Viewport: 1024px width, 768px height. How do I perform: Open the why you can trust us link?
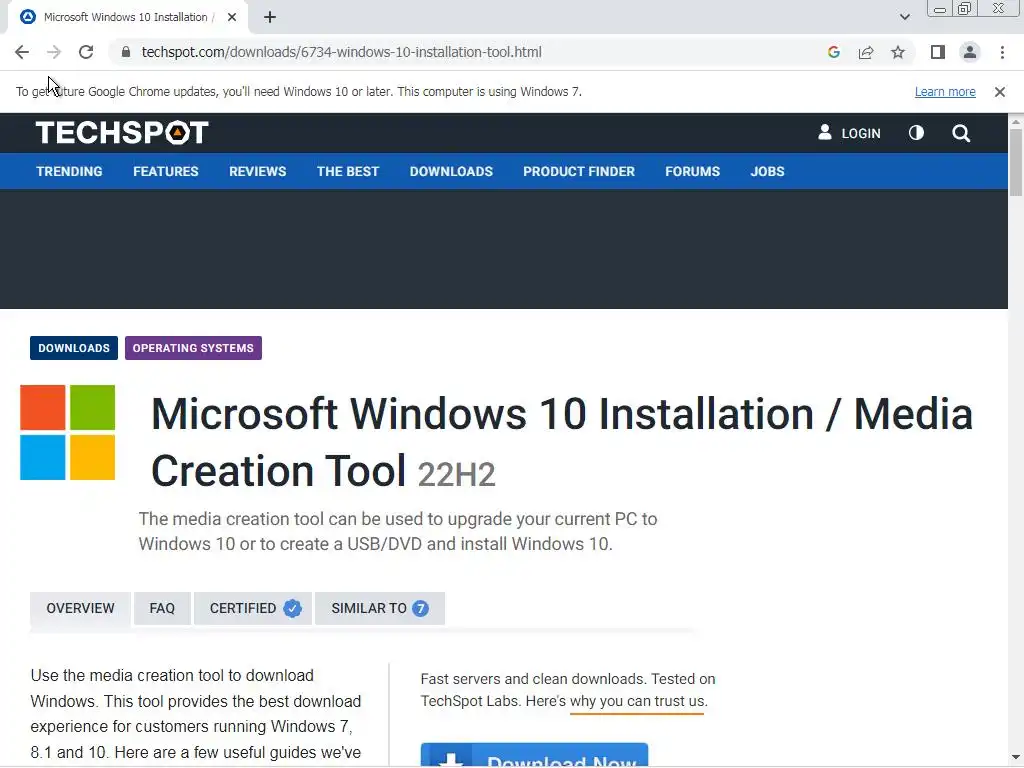[x=637, y=701]
